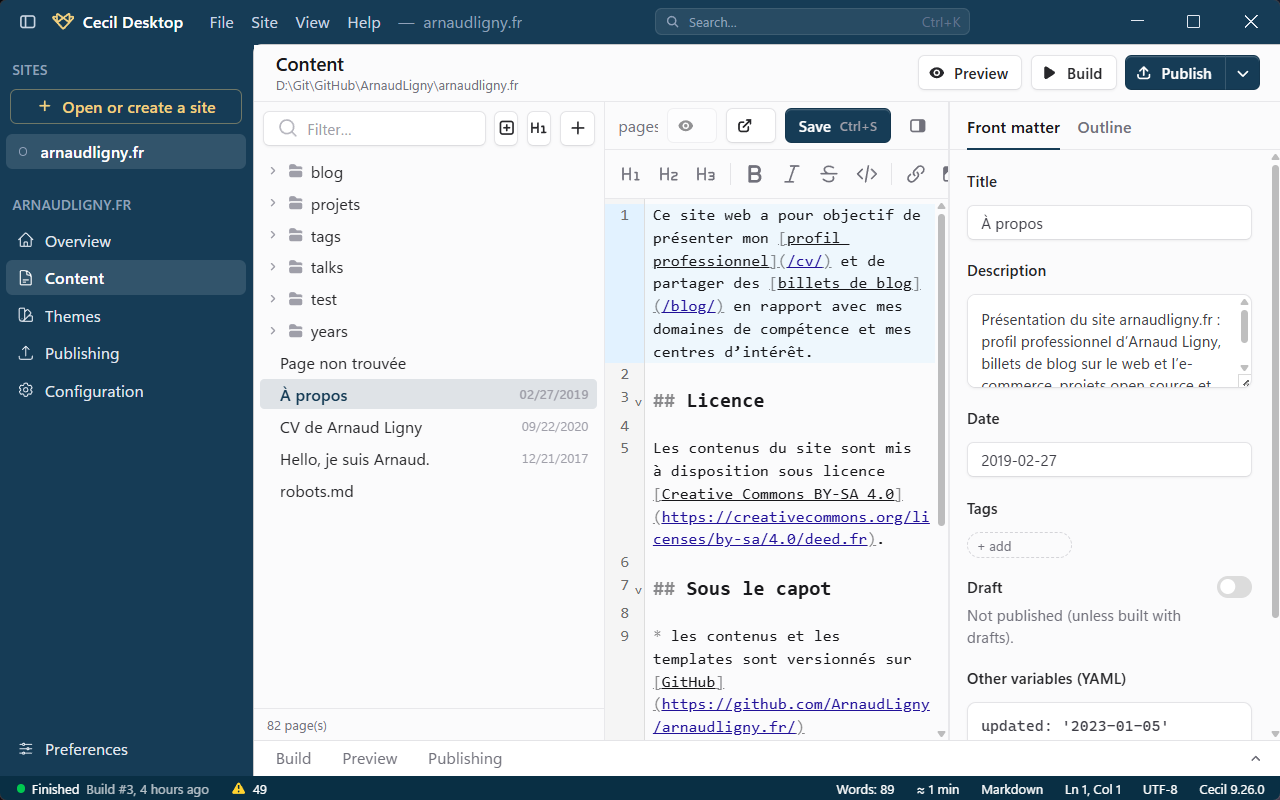The height and width of the screenshot is (800, 1280).
Task: Click the H1 icon beside the filter
Action: [539, 128]
